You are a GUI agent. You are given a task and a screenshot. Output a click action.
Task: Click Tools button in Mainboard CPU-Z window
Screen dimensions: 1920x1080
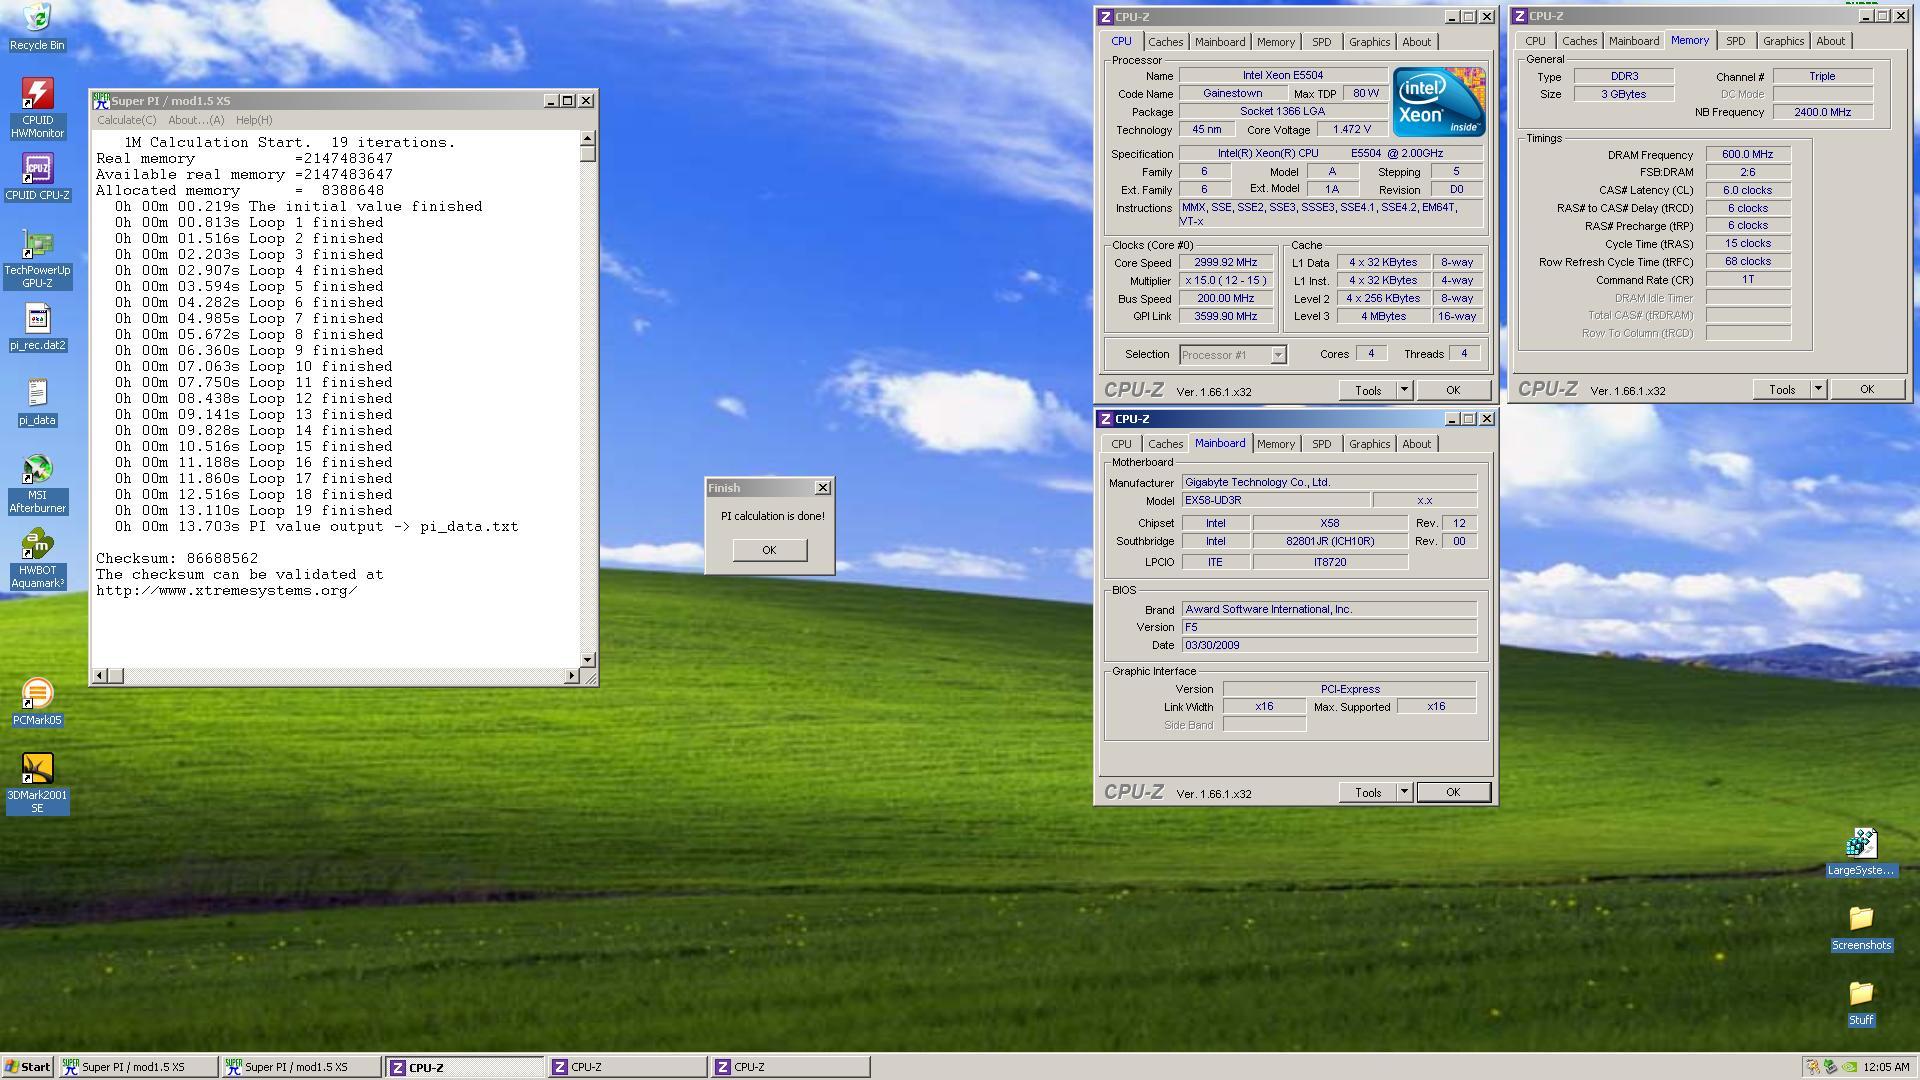pyautogui.click(x=1367, y=792)
